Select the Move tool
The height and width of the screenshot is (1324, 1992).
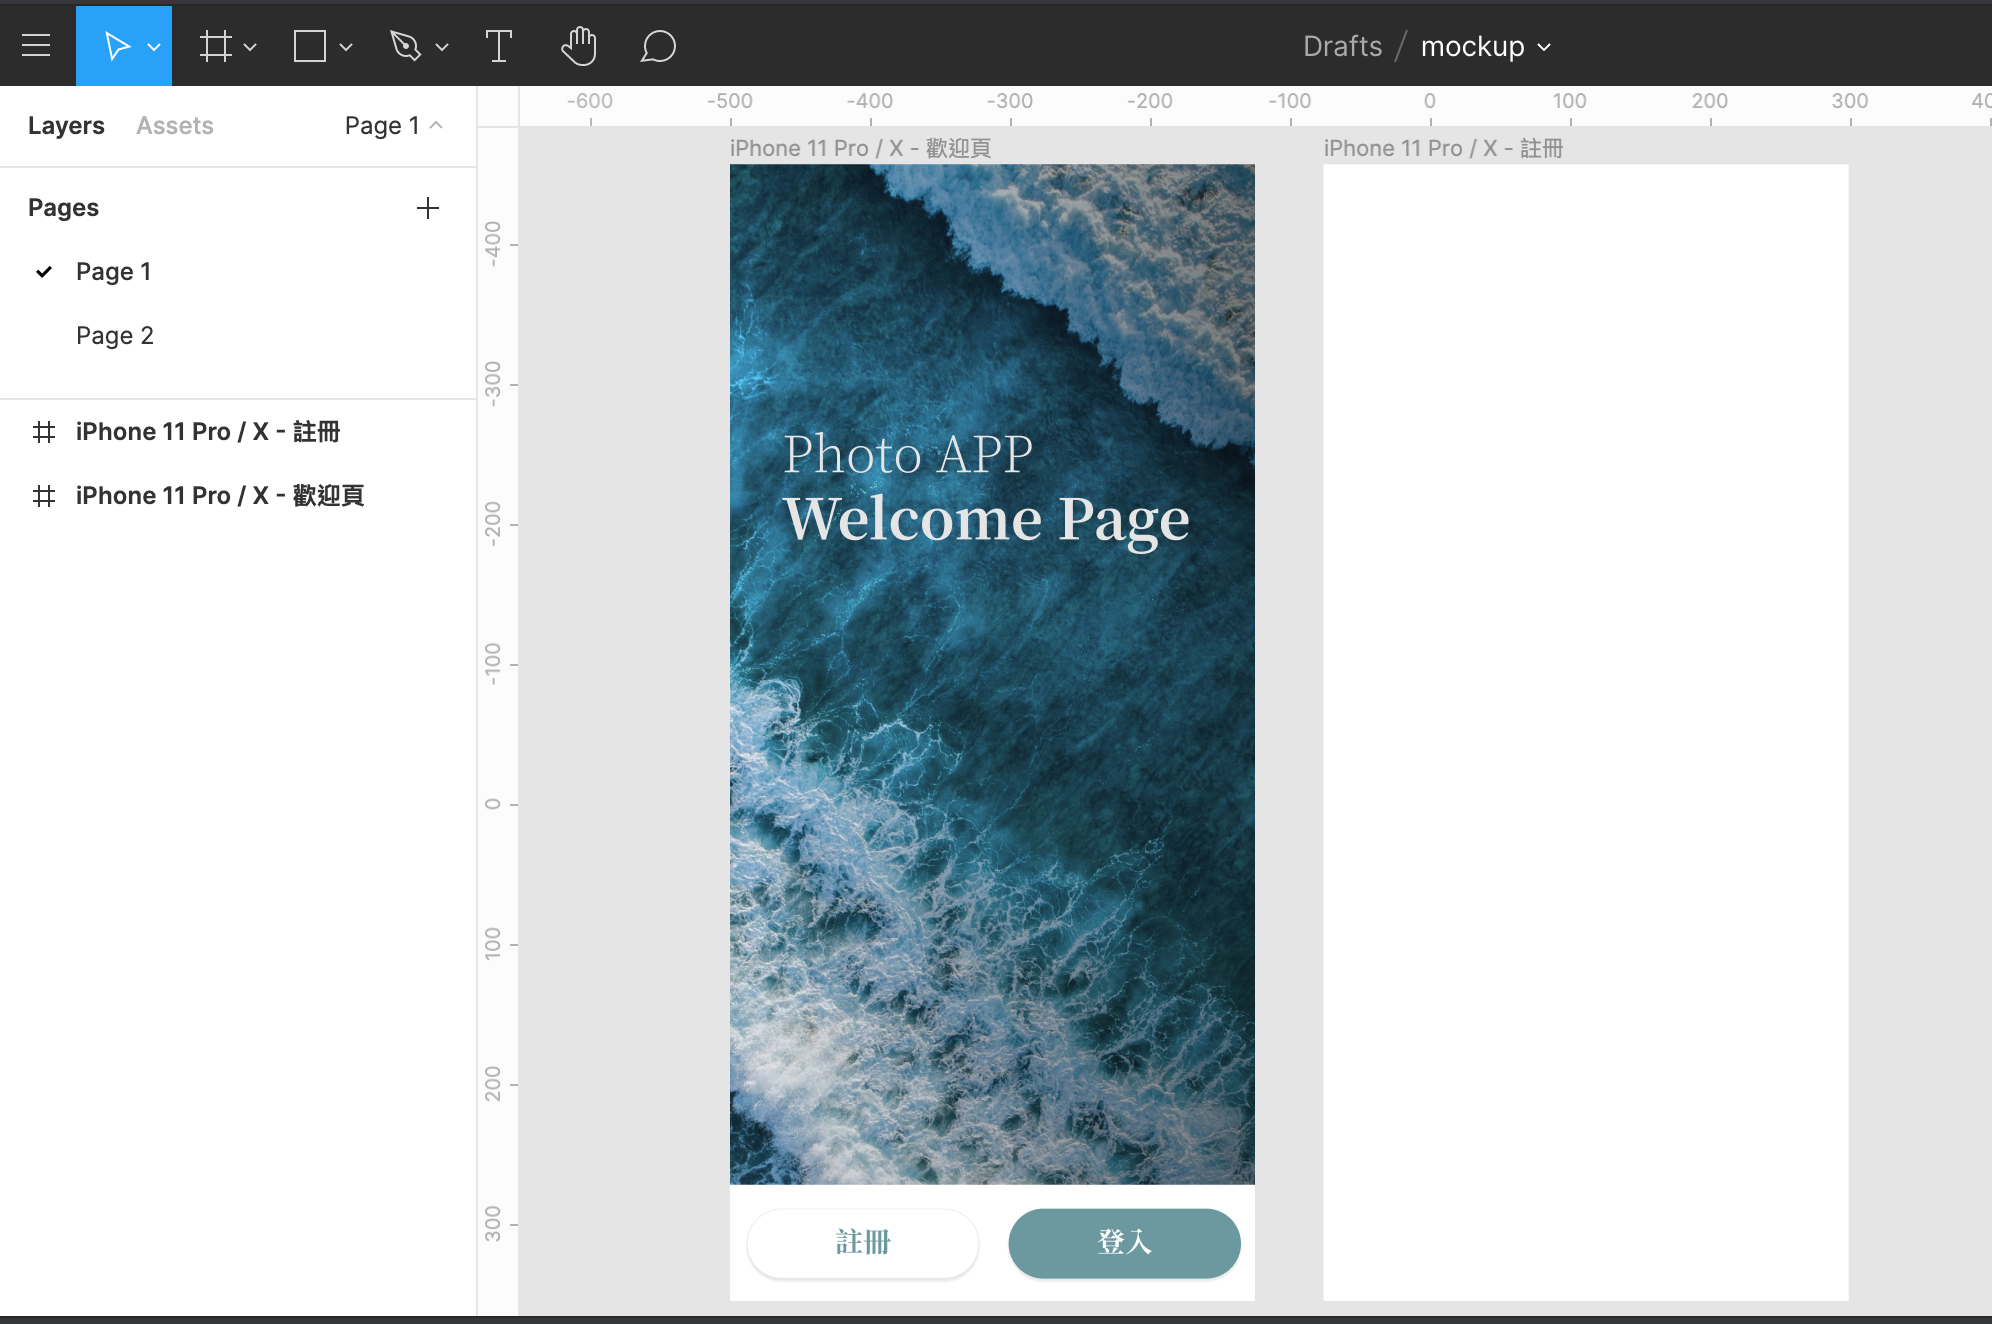click(x=116, y=46)
